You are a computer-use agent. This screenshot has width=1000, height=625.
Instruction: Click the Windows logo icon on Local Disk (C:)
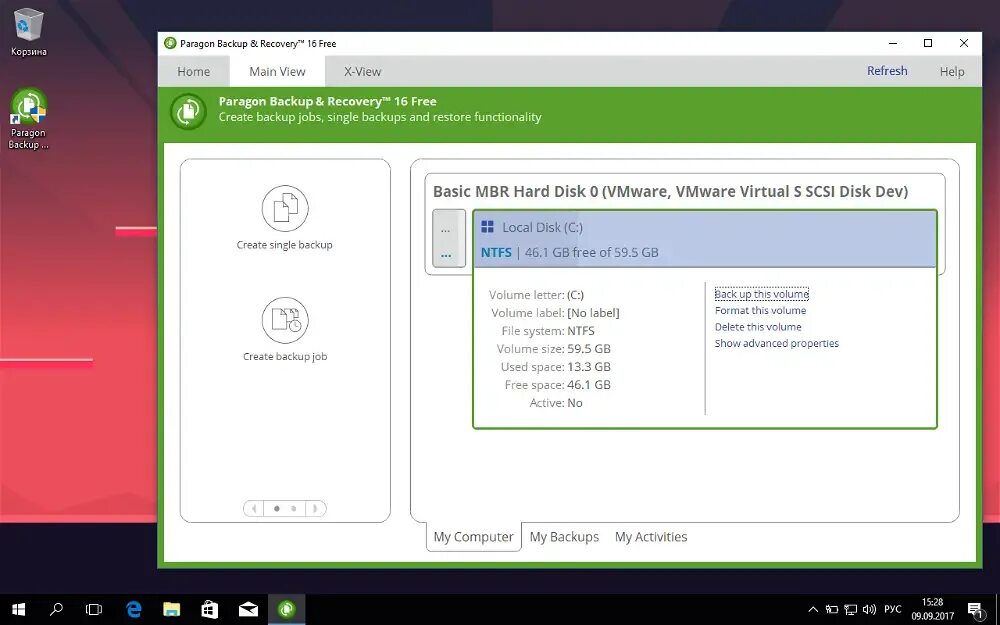(487, 227)
